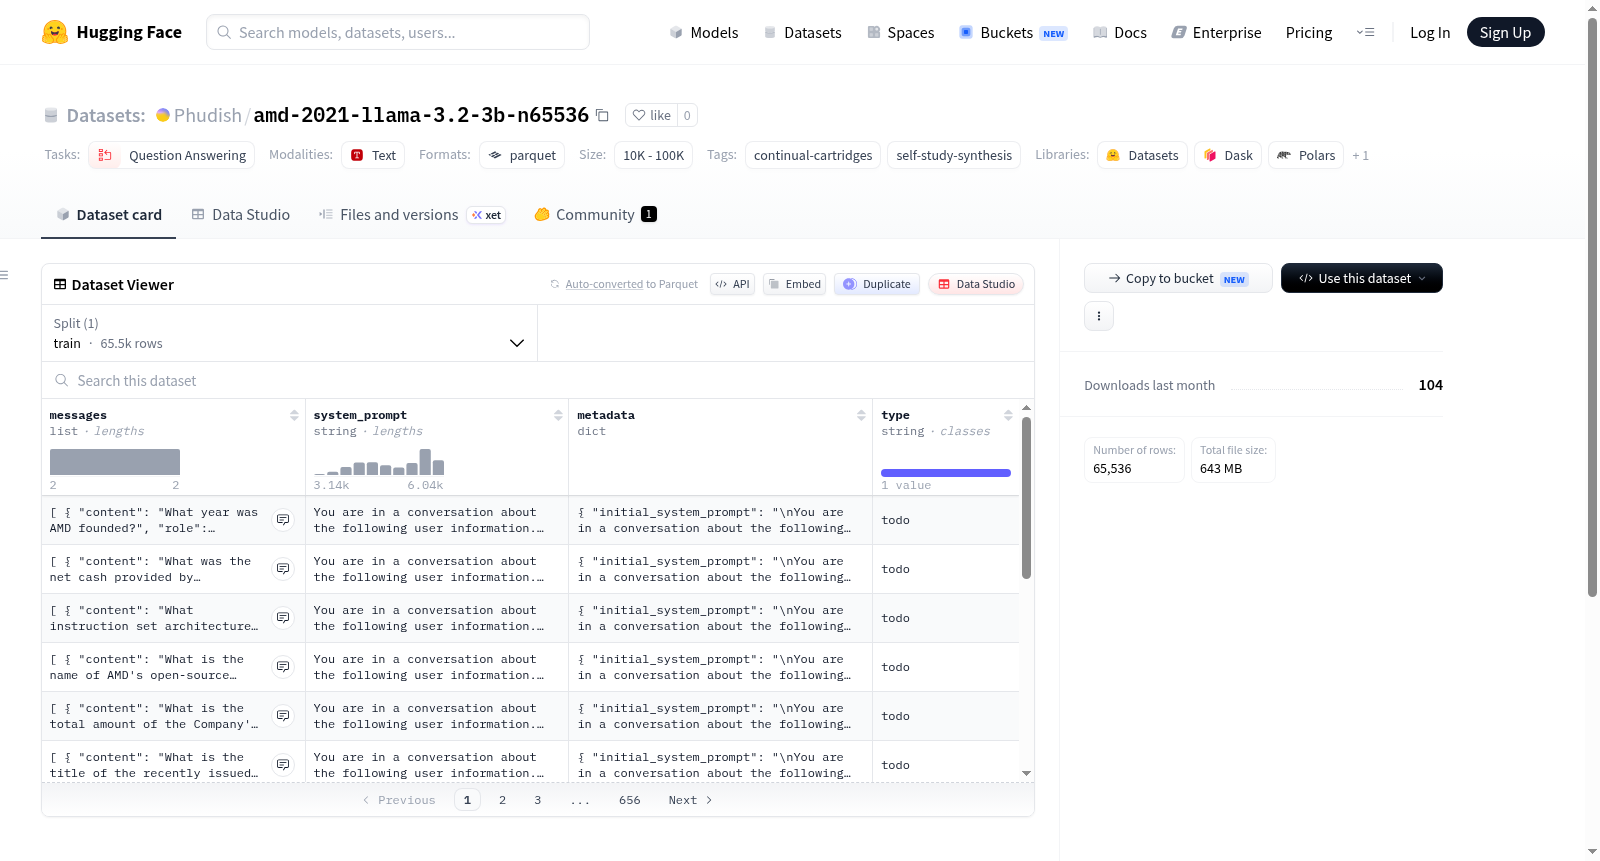Click the dataset table vertical scrollbar
The height and width of the screenshot is (861, 1600).
(x=1026, y=498)
